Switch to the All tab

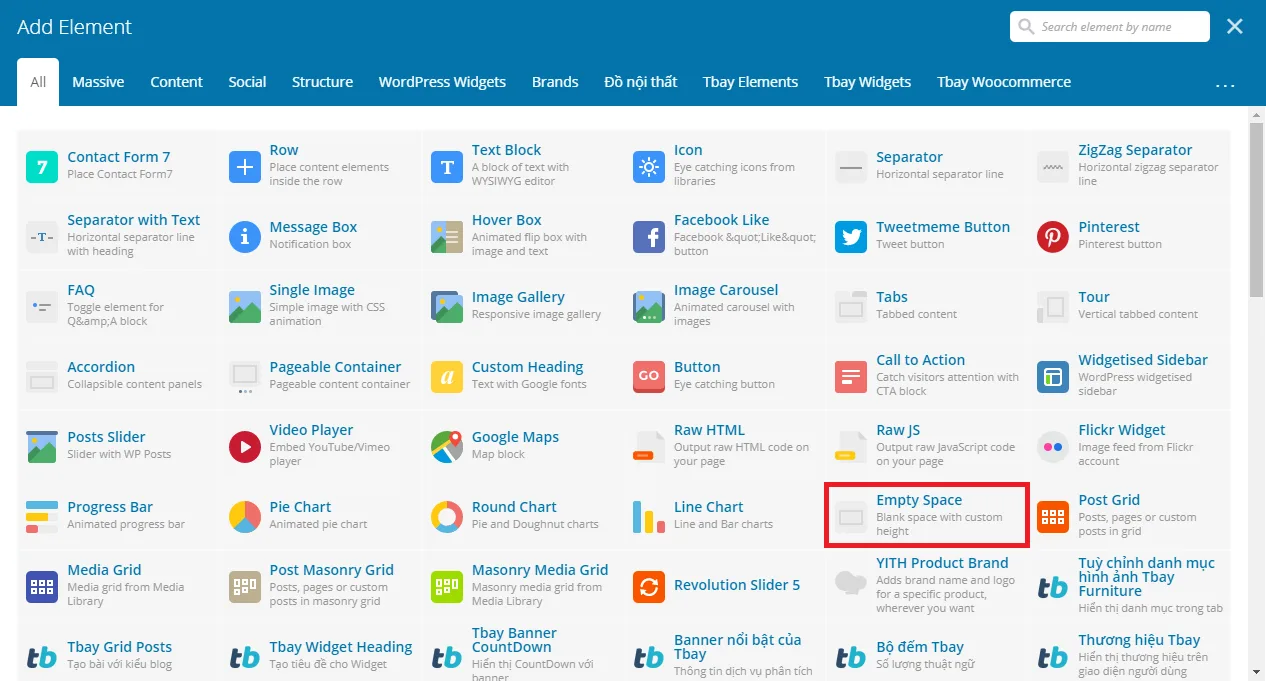click(38, 82)
